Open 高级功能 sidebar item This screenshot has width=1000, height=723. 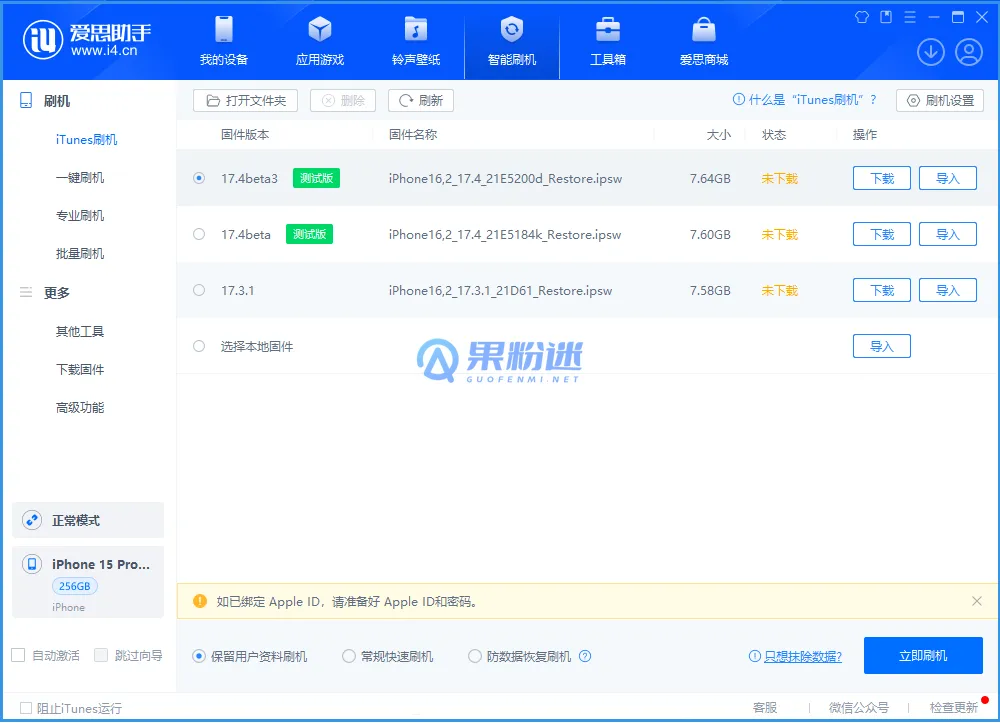point(80,407)
